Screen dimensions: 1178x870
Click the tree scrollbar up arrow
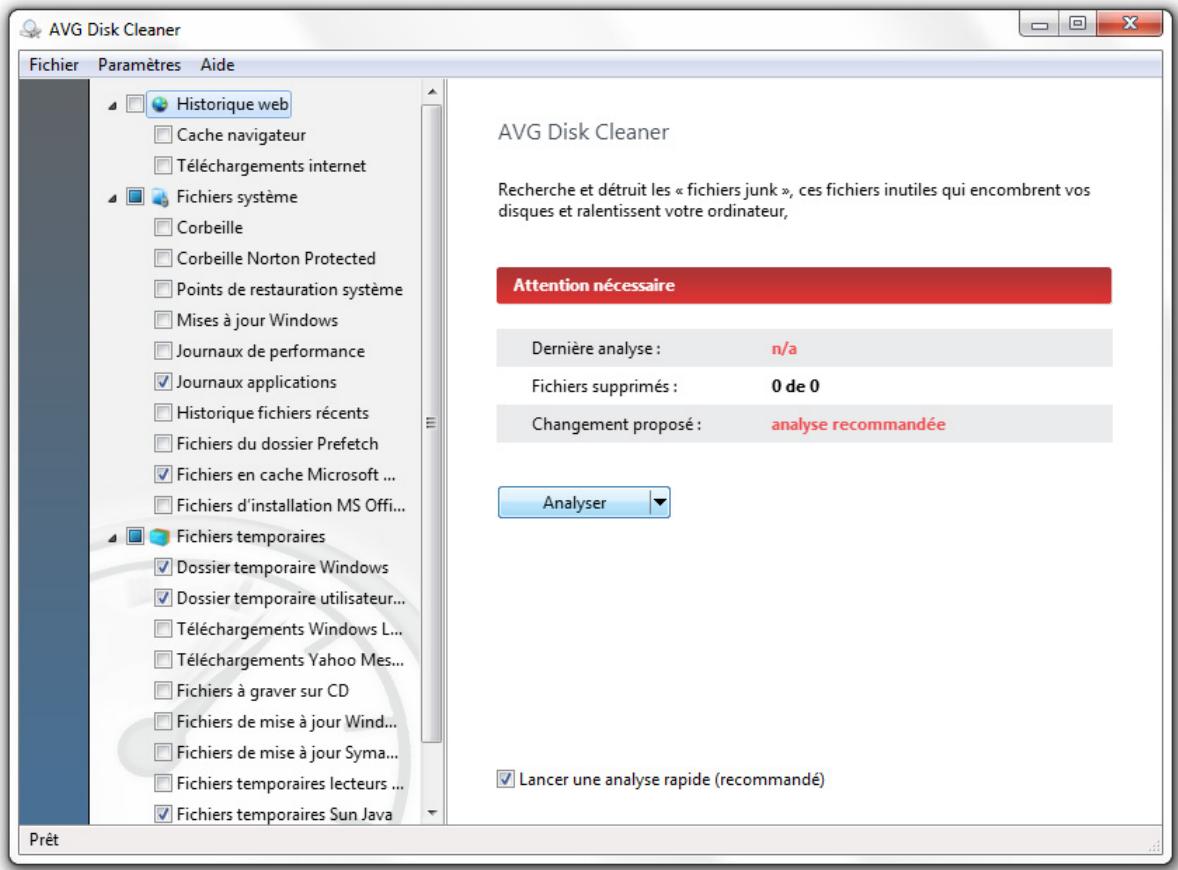432,92
